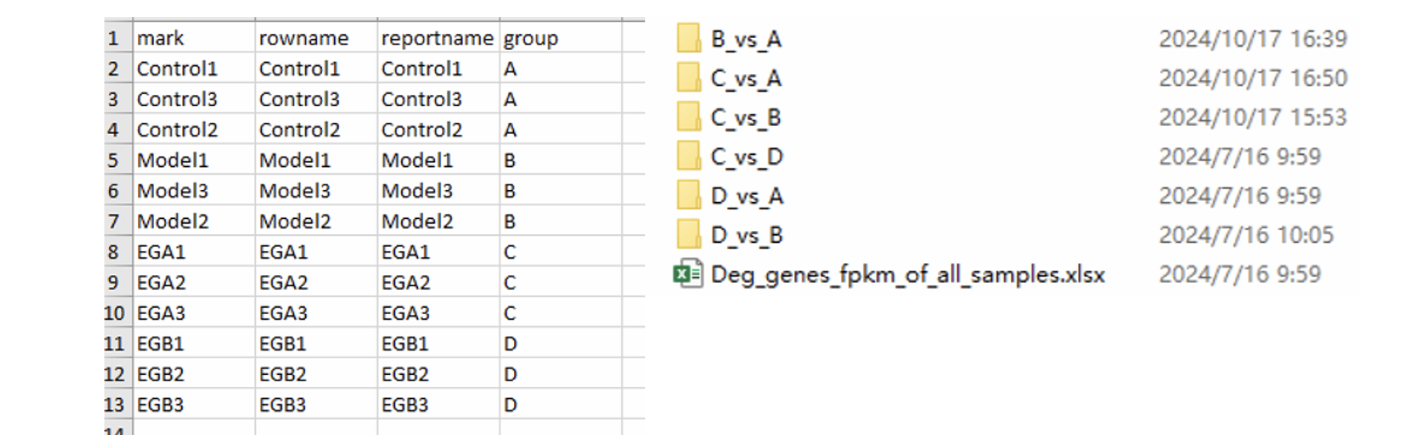
Task: Select Model2 cell in reportname column
Action: 438,221
